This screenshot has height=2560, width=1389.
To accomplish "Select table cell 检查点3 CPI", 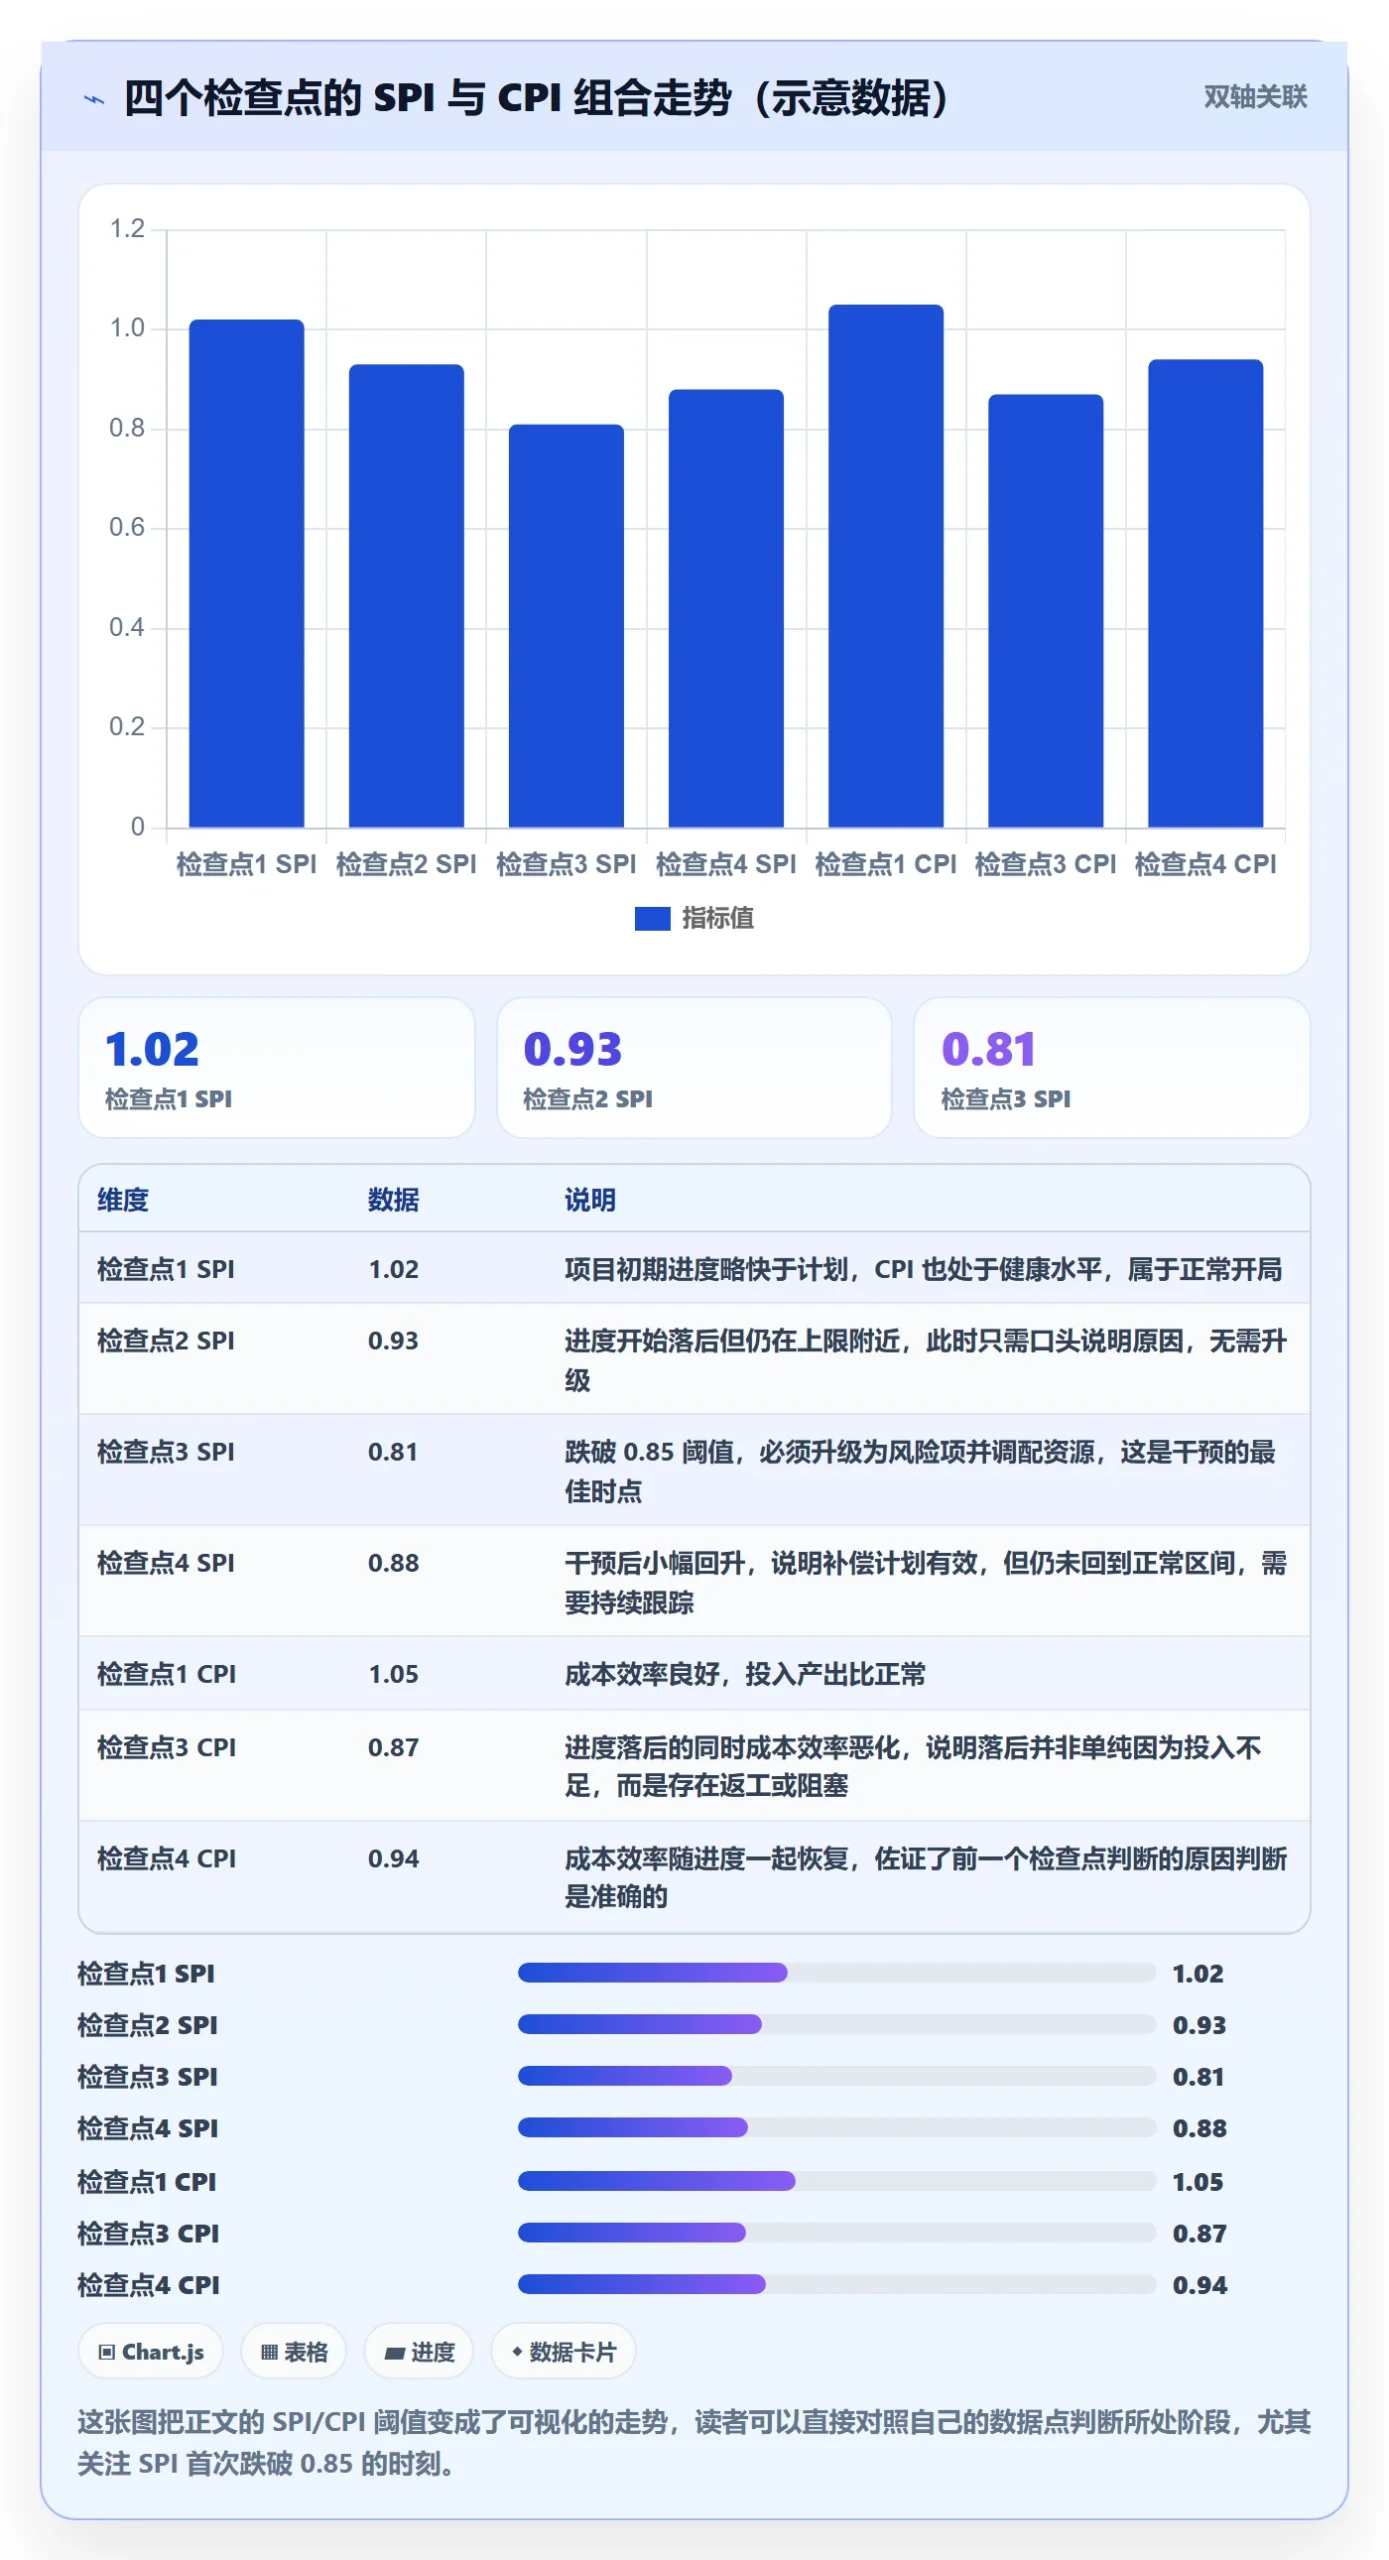I will click(166, 1747).
